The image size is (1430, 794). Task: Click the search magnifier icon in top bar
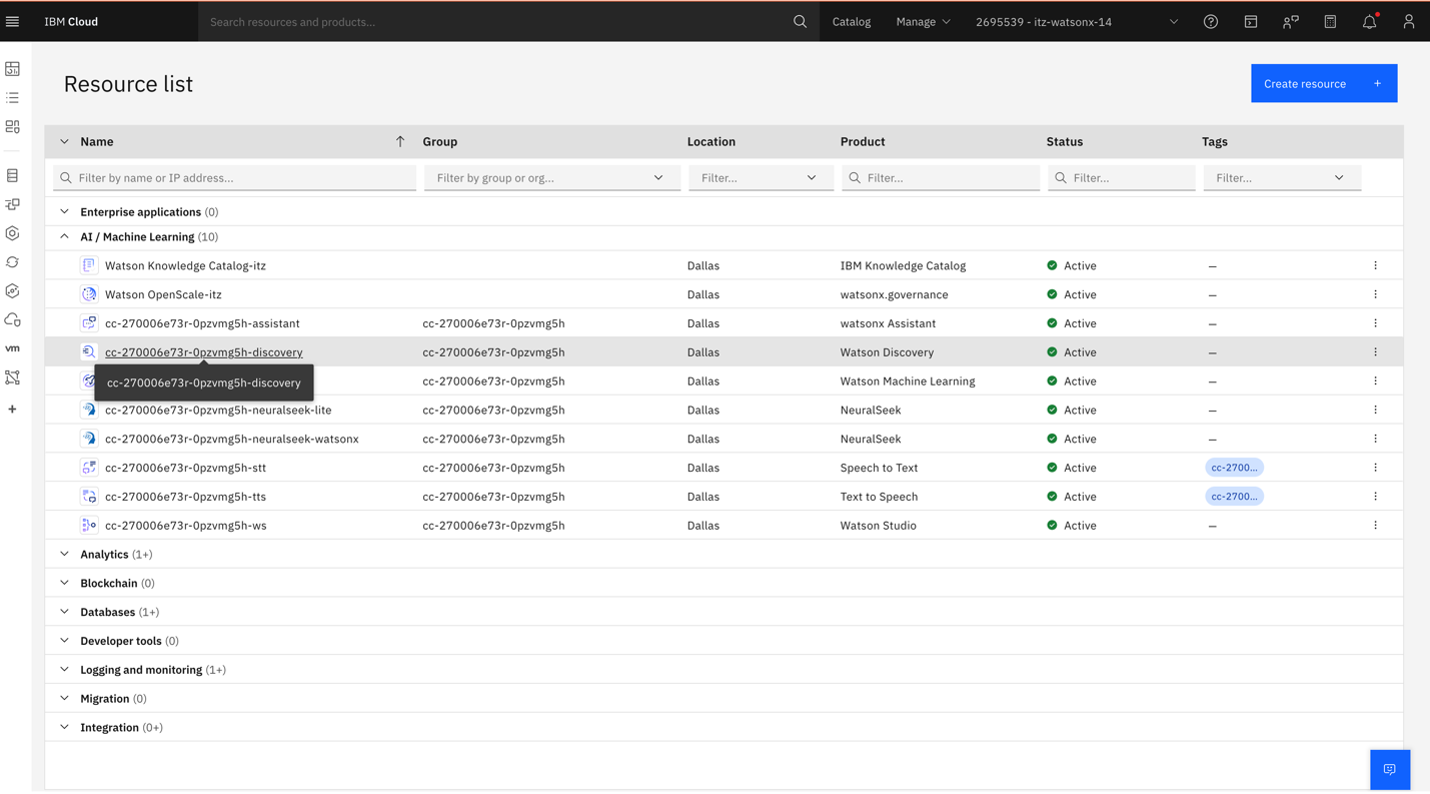799,21
